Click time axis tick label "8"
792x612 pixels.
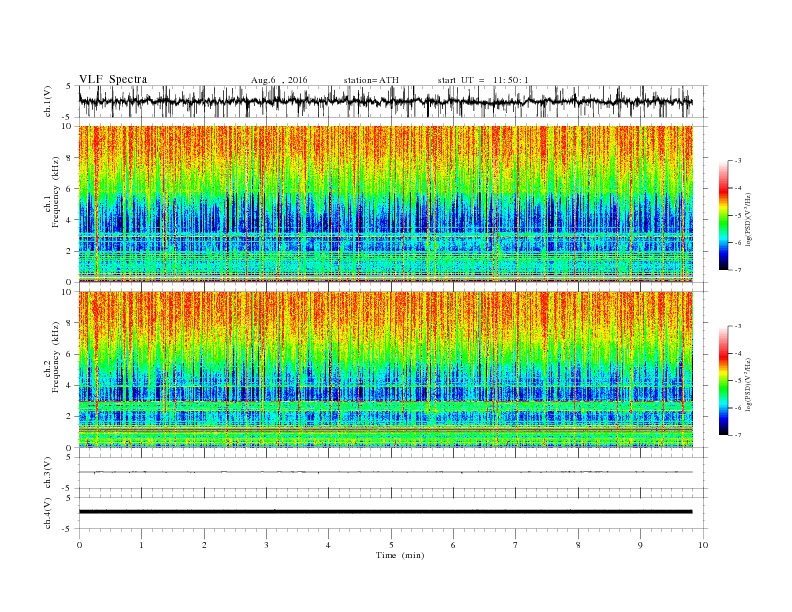578,545
